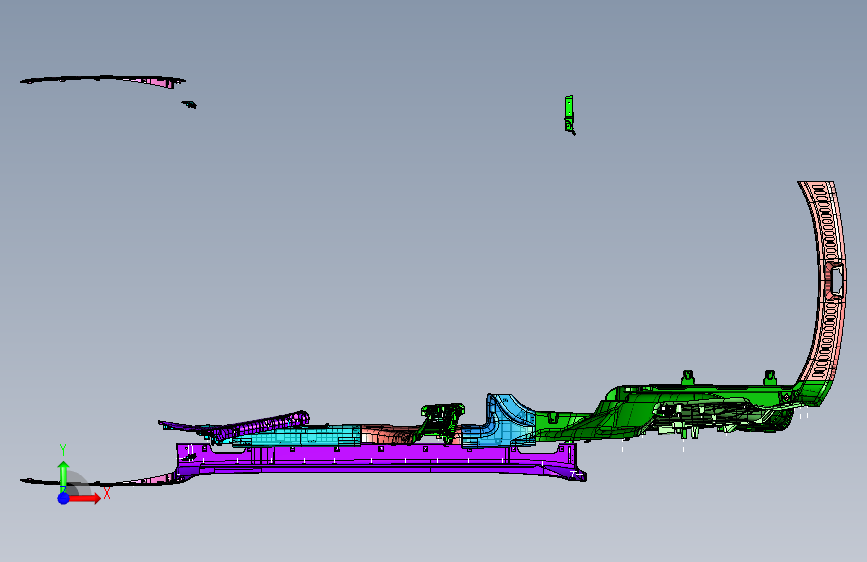867x562 pixels.
Task: Select the small green bracket floating at the top
Action: [x=569, y=115]
